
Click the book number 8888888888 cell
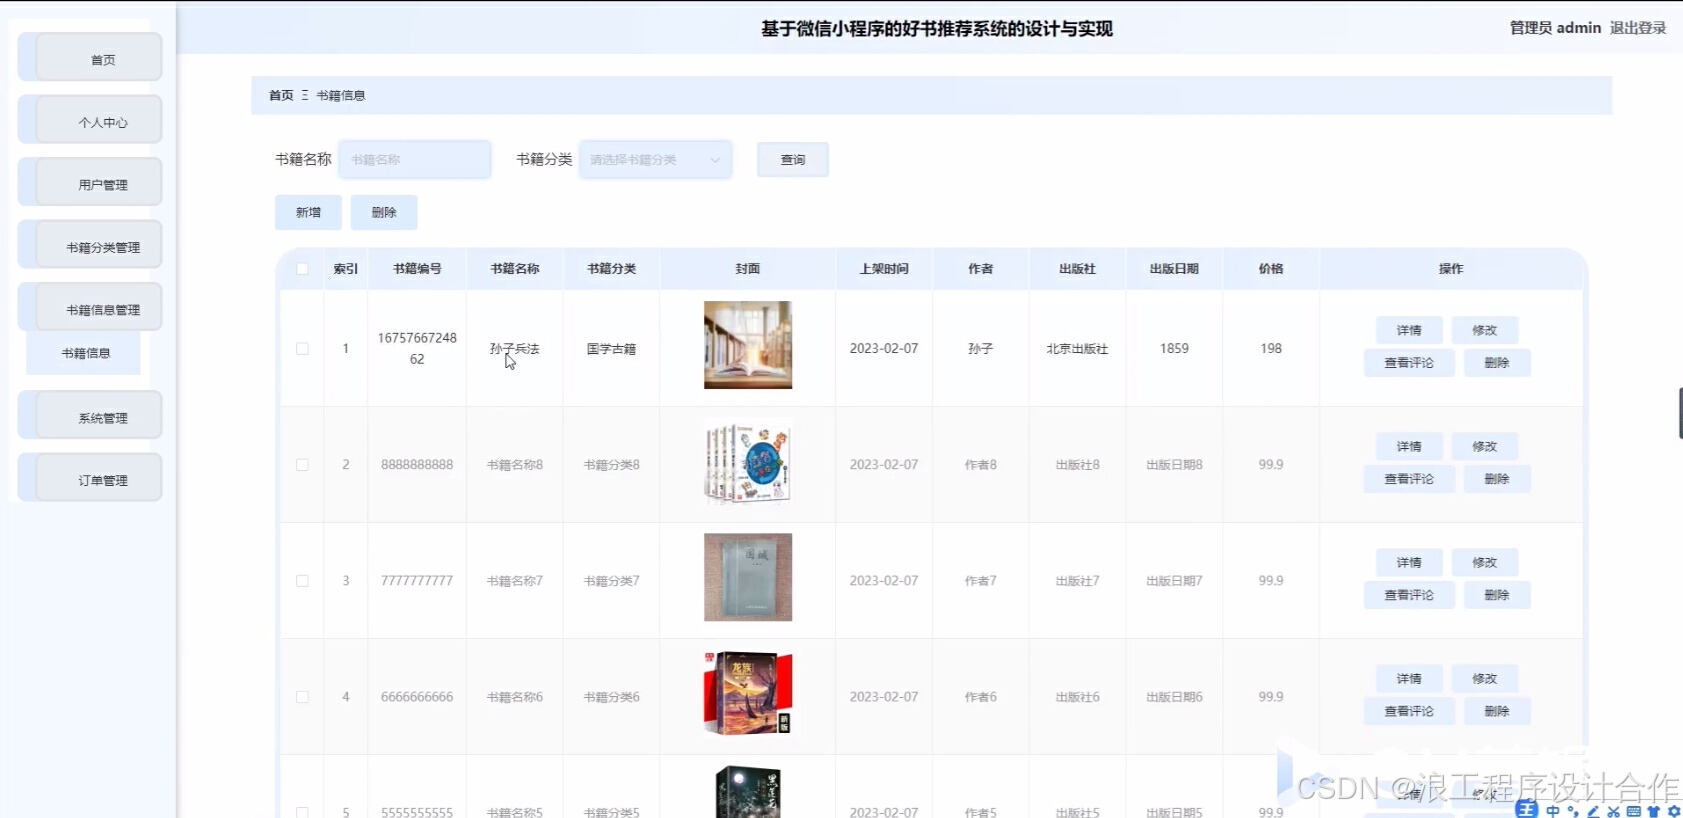(x=417, y=465)
